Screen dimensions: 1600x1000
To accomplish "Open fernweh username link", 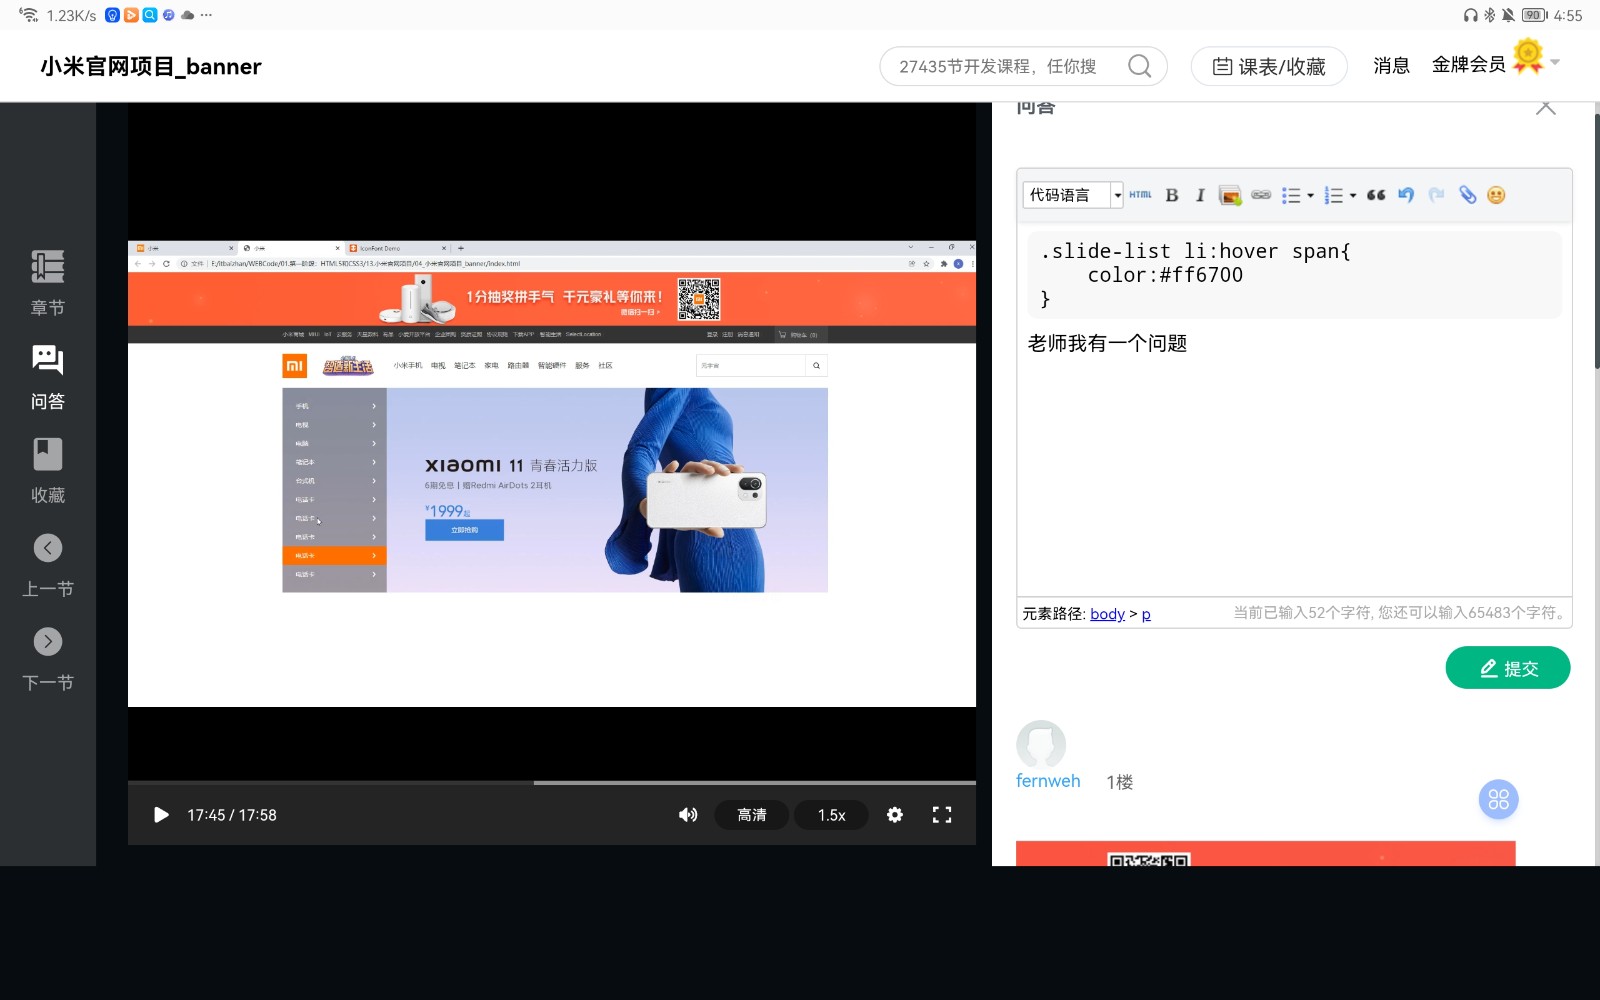I will 1048,781.
